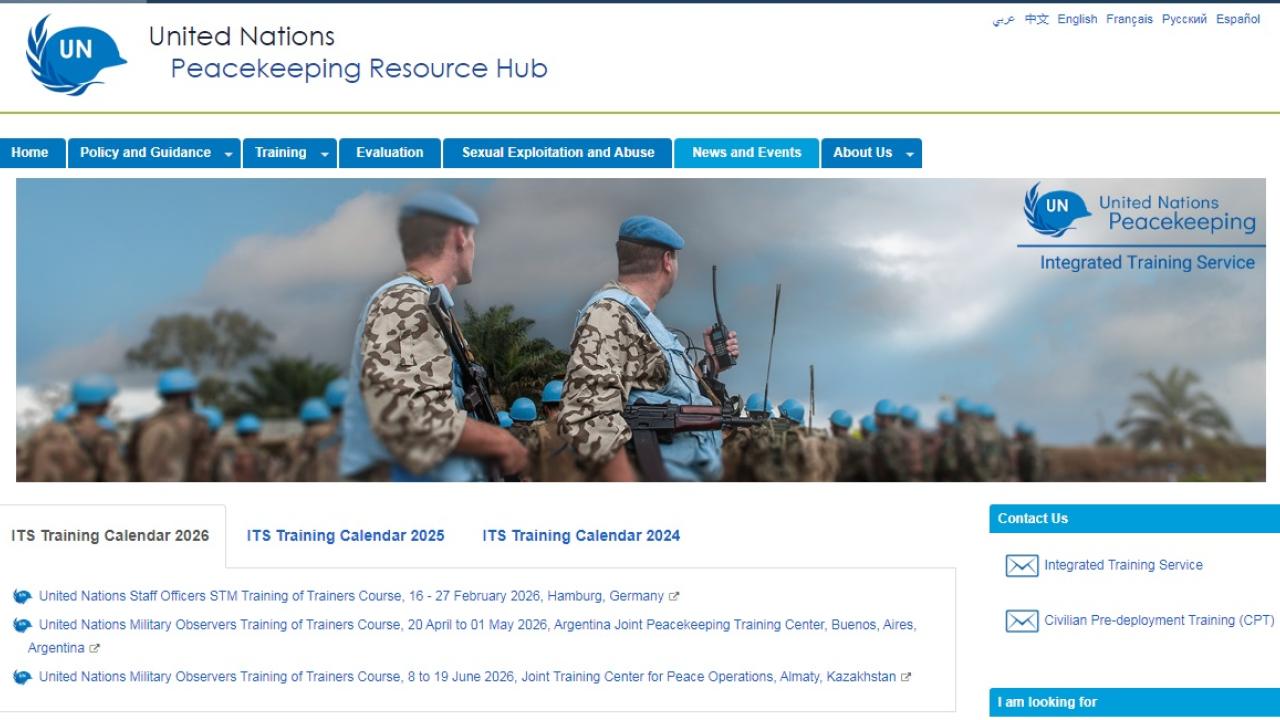Expand the Training menu dropdown arrow

324,154
